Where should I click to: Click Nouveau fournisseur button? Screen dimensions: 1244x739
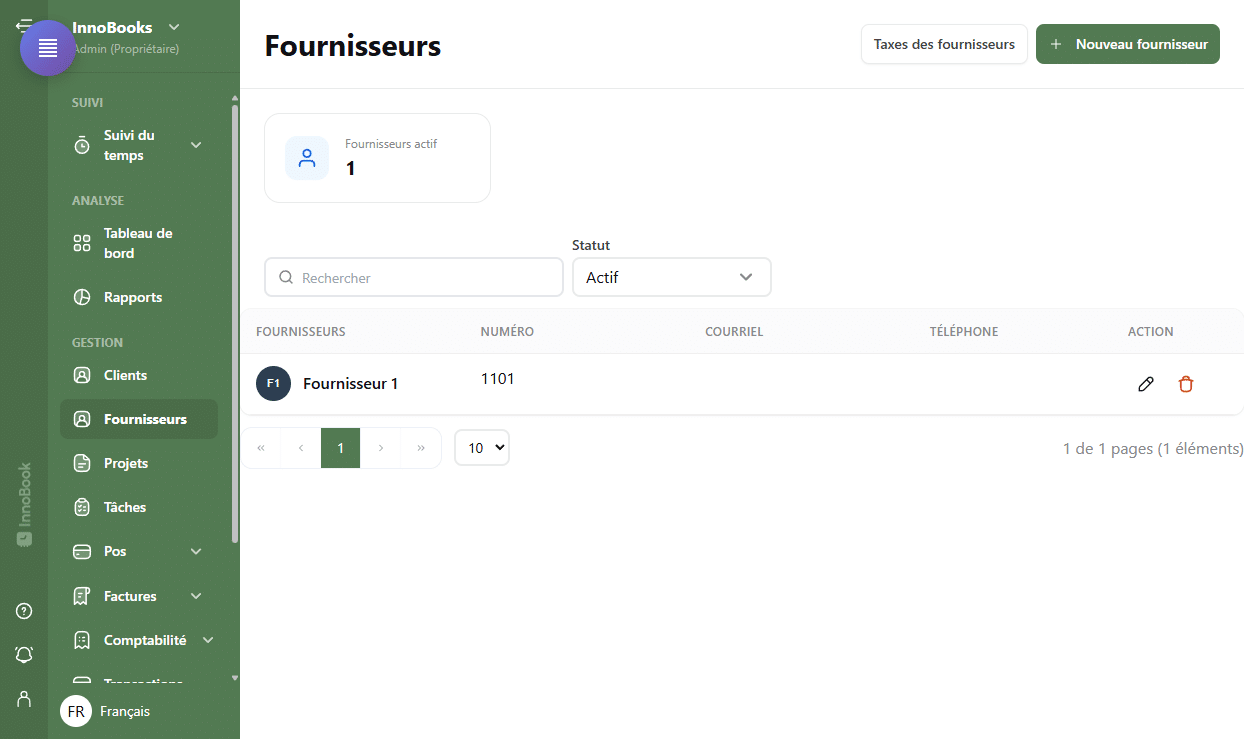point(1128,44)
